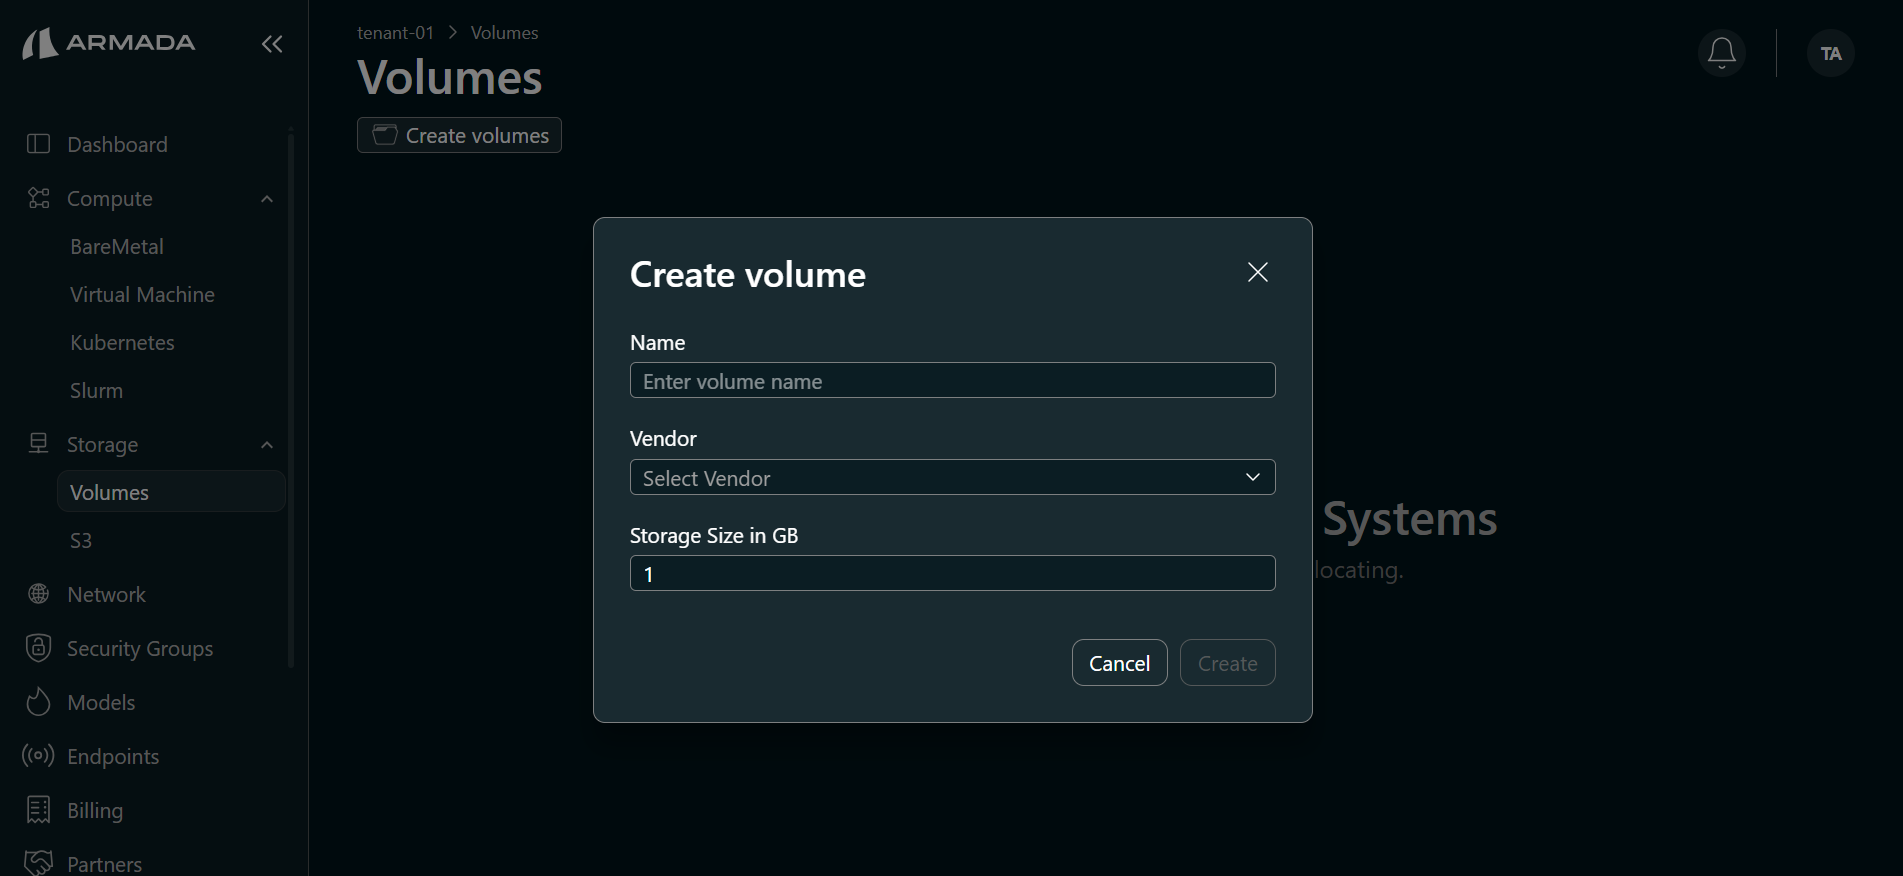The image size is (1903, 876).
Task: Click the Storage server icon
Action: coord(38,443)
